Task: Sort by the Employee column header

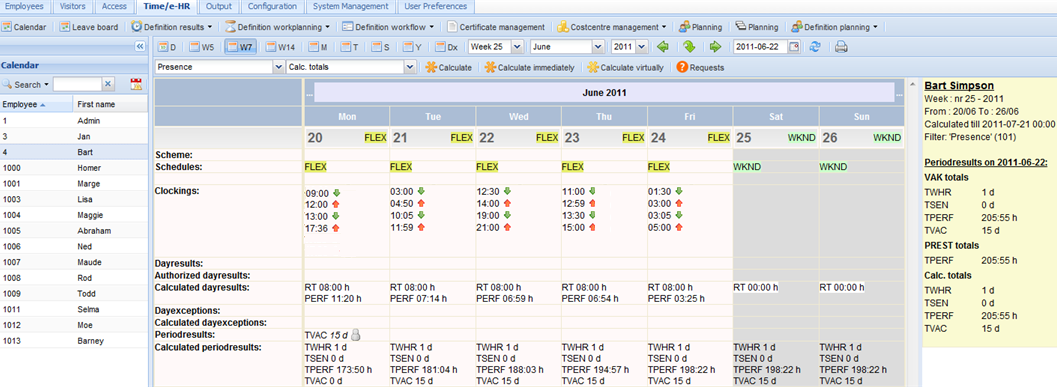Action: [36, 105]
